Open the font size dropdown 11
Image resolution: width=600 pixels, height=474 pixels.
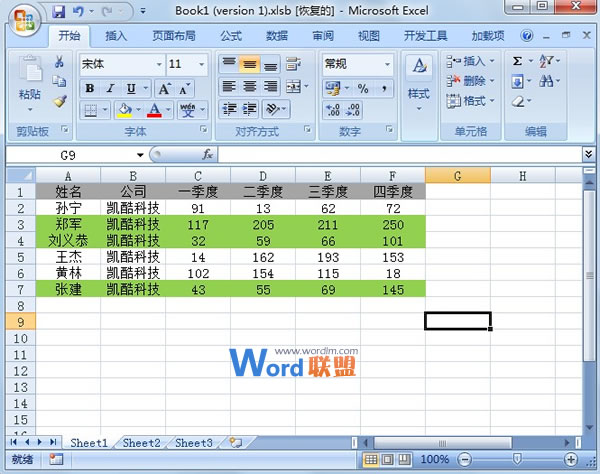(202, 64)
